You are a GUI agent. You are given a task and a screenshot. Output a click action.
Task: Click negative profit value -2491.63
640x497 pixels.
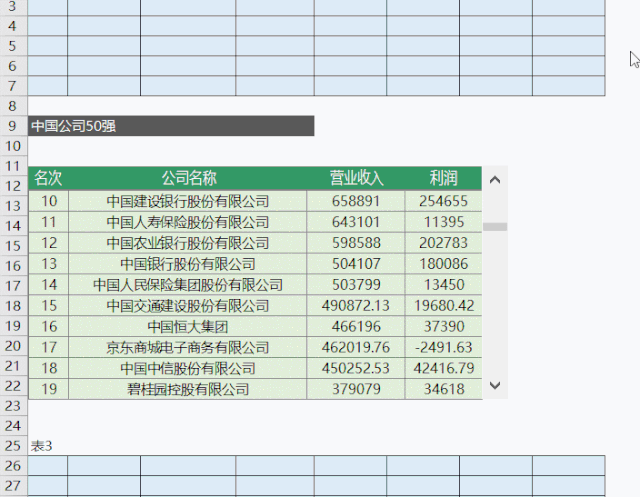444,347
